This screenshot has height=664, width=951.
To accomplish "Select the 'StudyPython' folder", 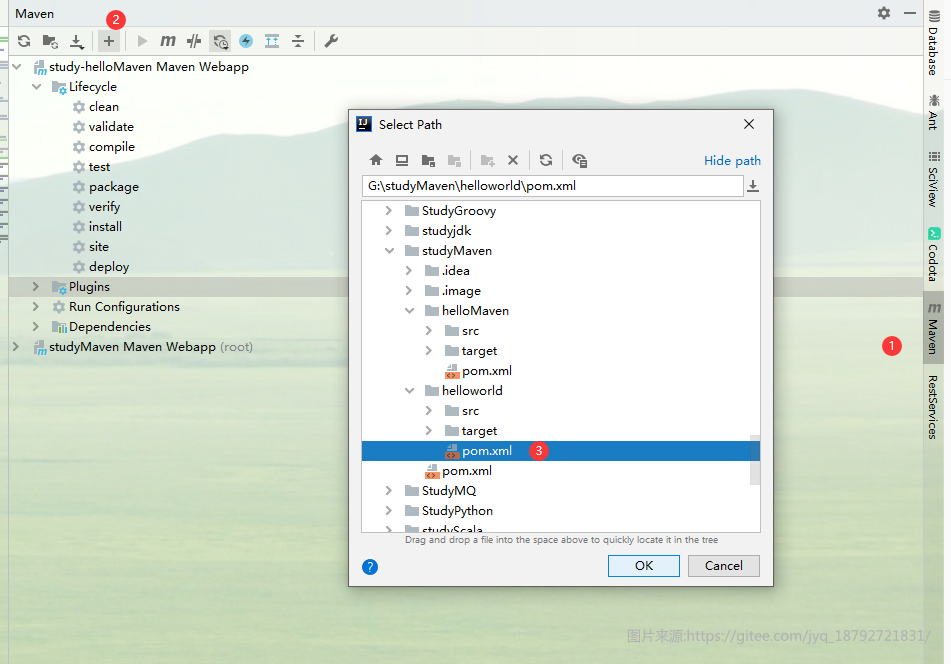I will coord(457,511).
